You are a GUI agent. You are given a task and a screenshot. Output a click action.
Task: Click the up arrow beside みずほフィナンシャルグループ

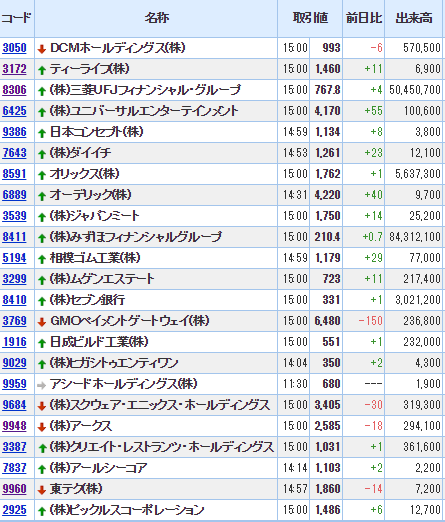pos(42,238)
